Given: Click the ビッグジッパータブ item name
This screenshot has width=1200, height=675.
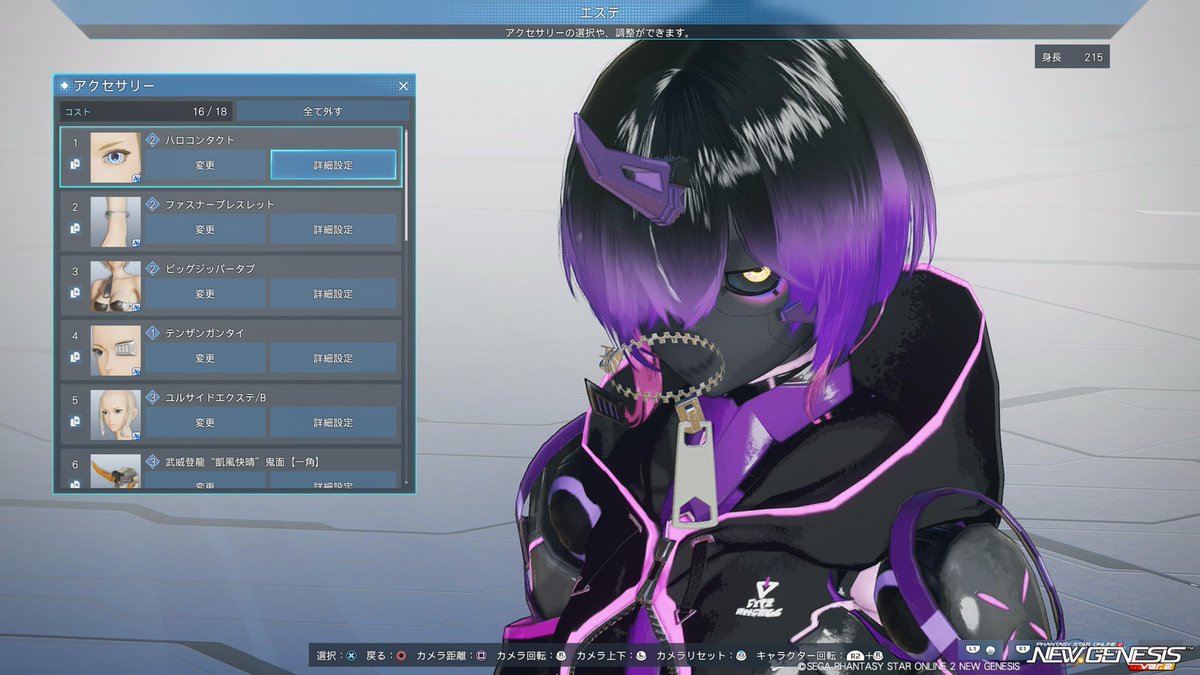Looking at the screenshot, I should pyautogui.click(x=210, y=269).
